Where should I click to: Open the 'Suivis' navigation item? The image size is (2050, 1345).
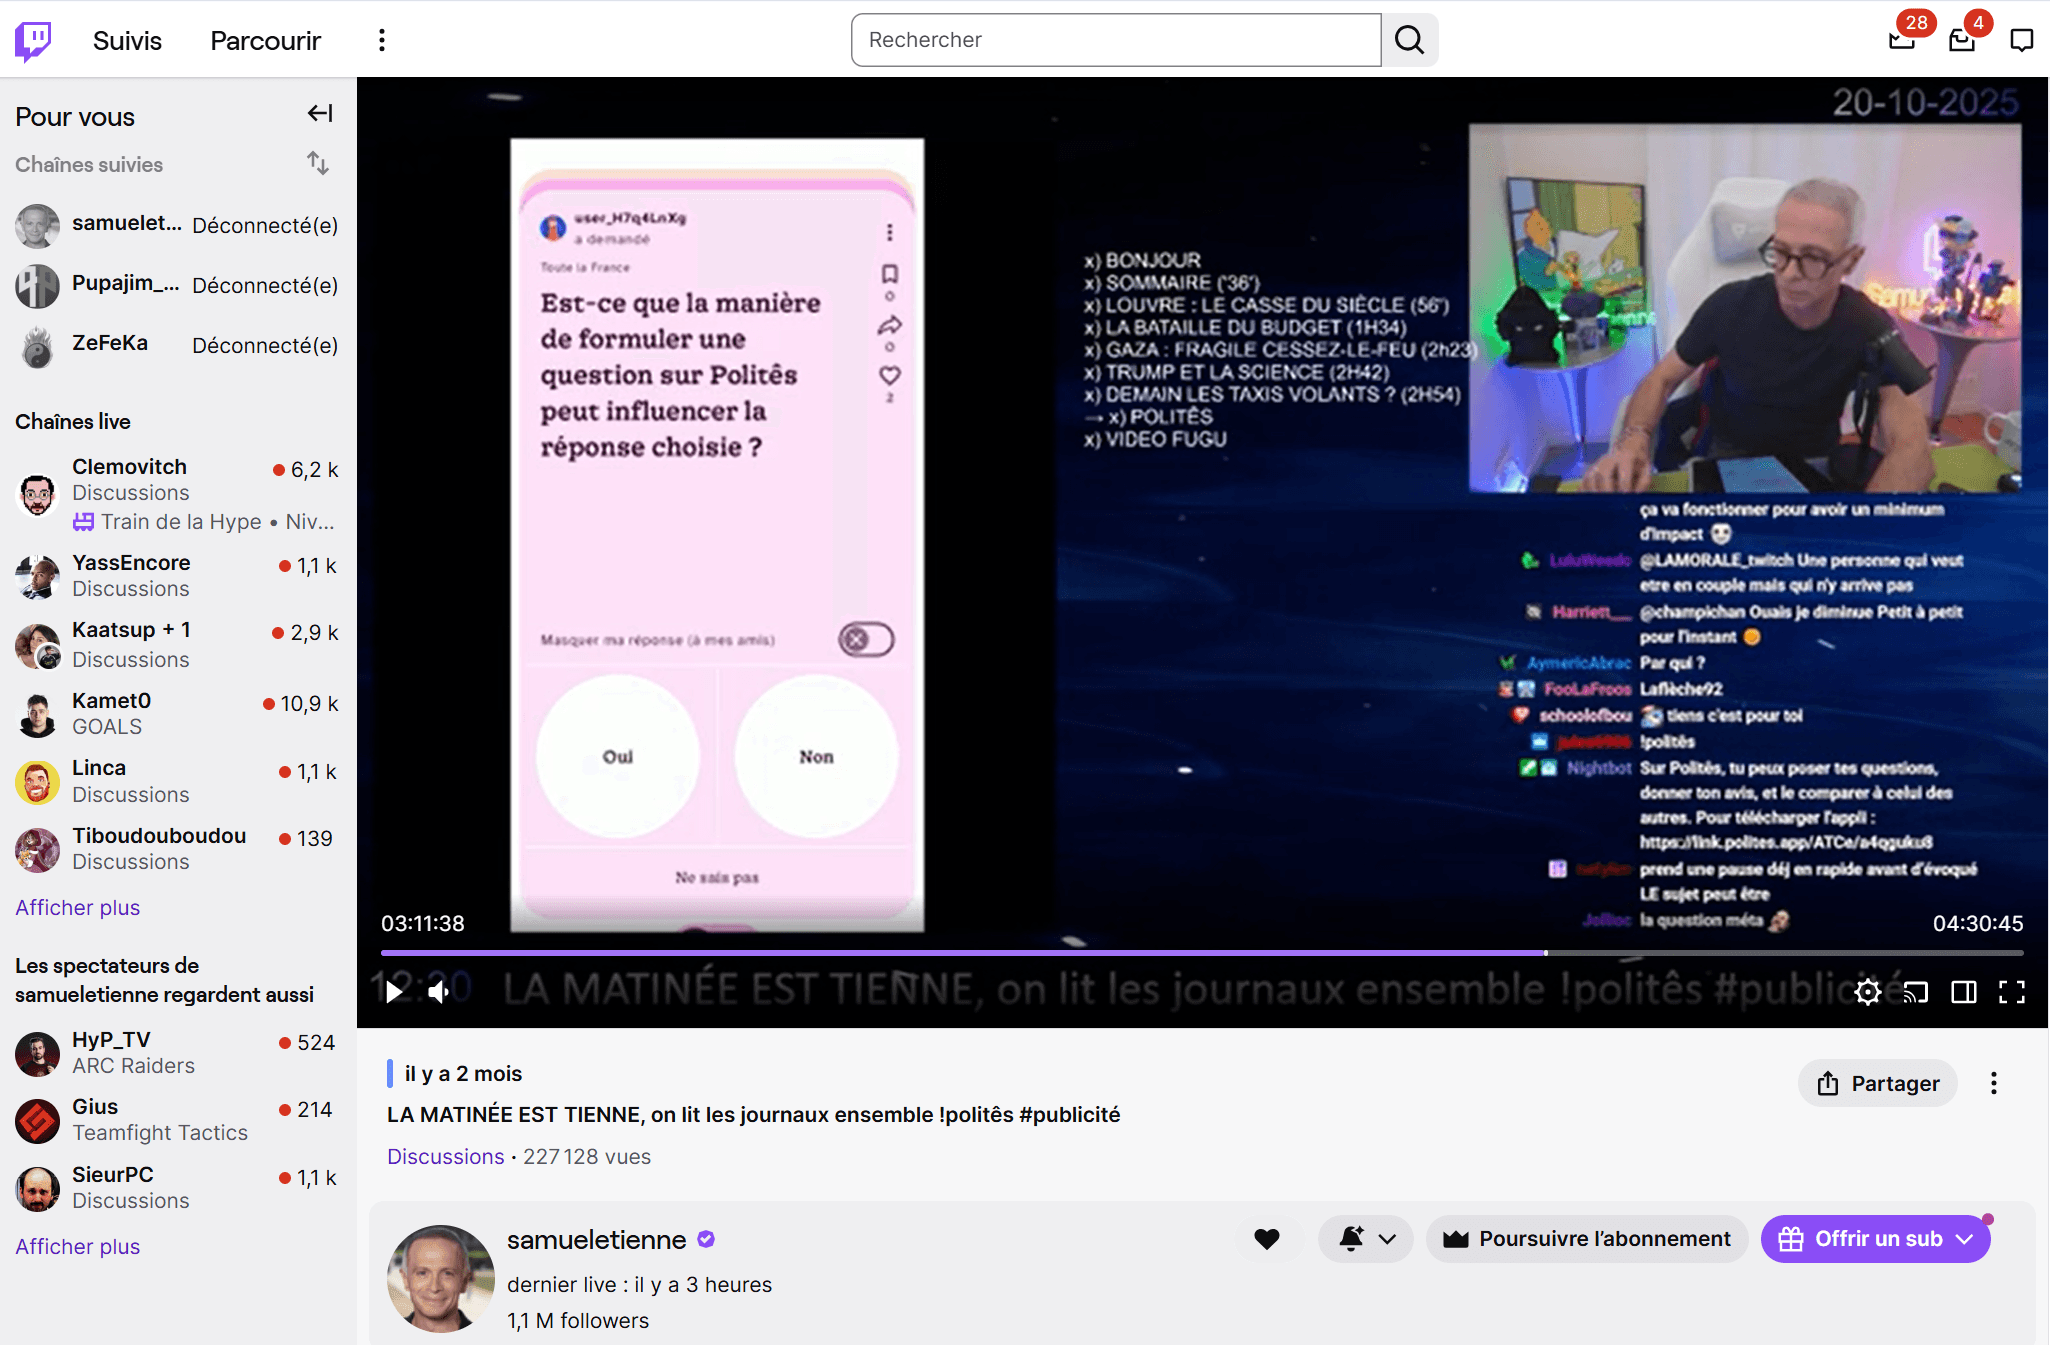[x=127, y=39]
